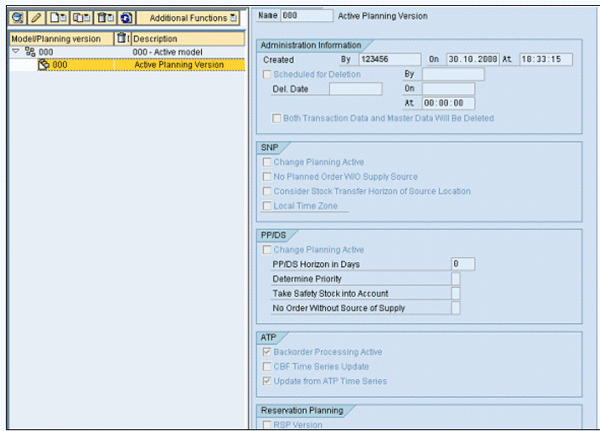Click the planning version 000 node icon

pyautogui.click(x=43, y=65)
